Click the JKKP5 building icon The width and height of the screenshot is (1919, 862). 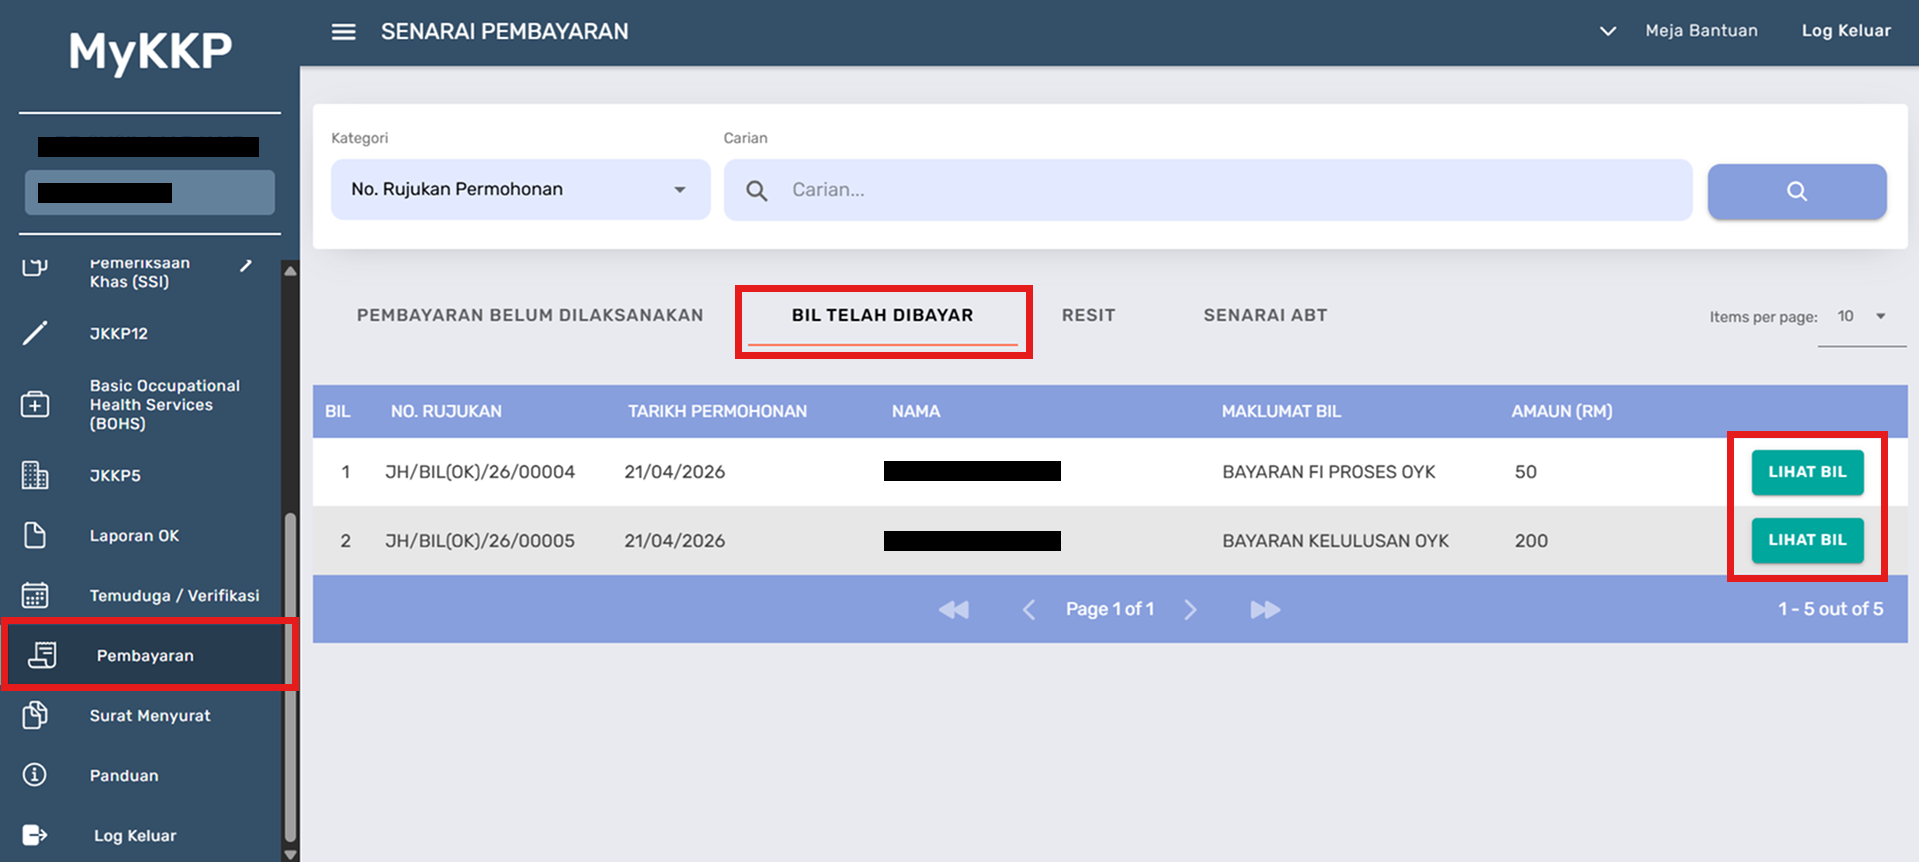pyautogui.click(x=35, y=475)
